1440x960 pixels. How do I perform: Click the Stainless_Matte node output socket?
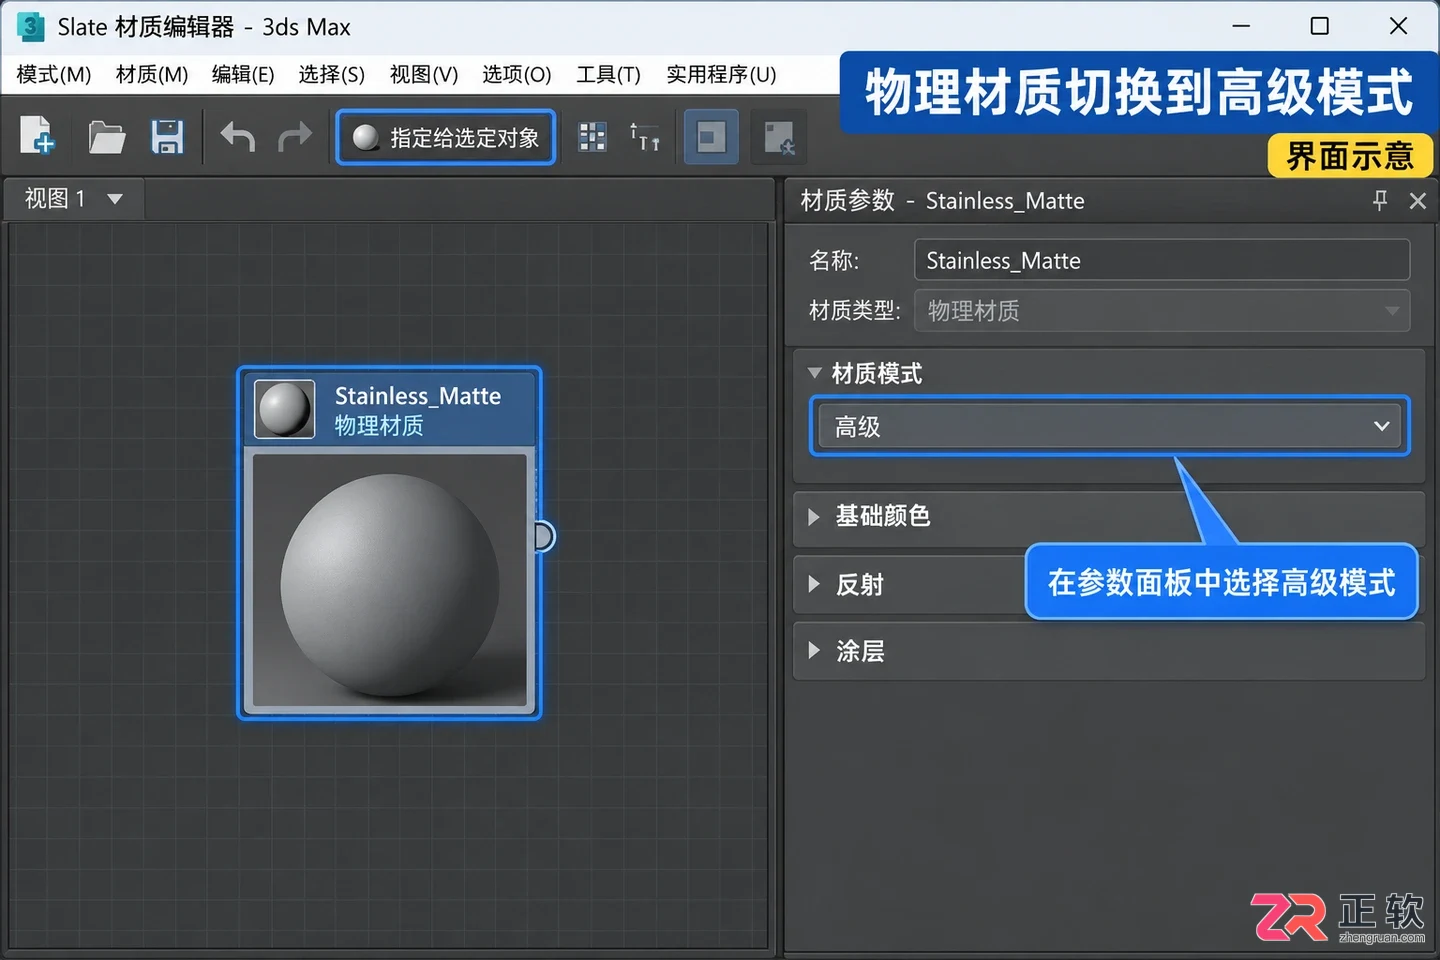543,537
